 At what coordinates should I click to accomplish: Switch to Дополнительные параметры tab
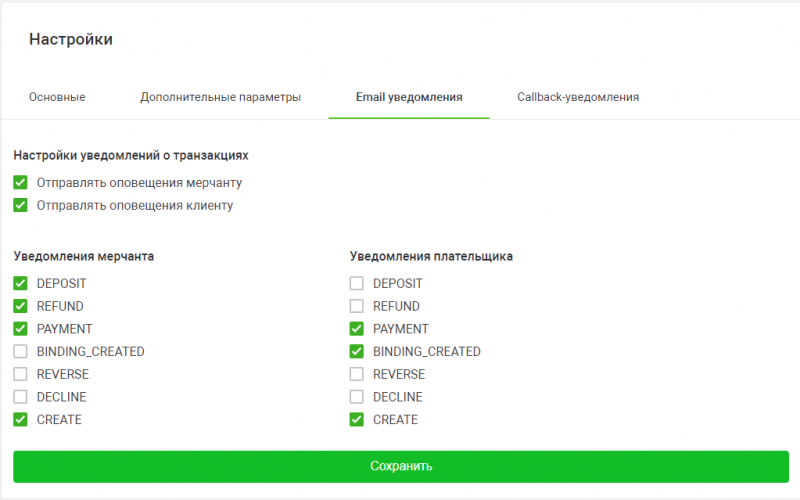click(x=220, y=97)
